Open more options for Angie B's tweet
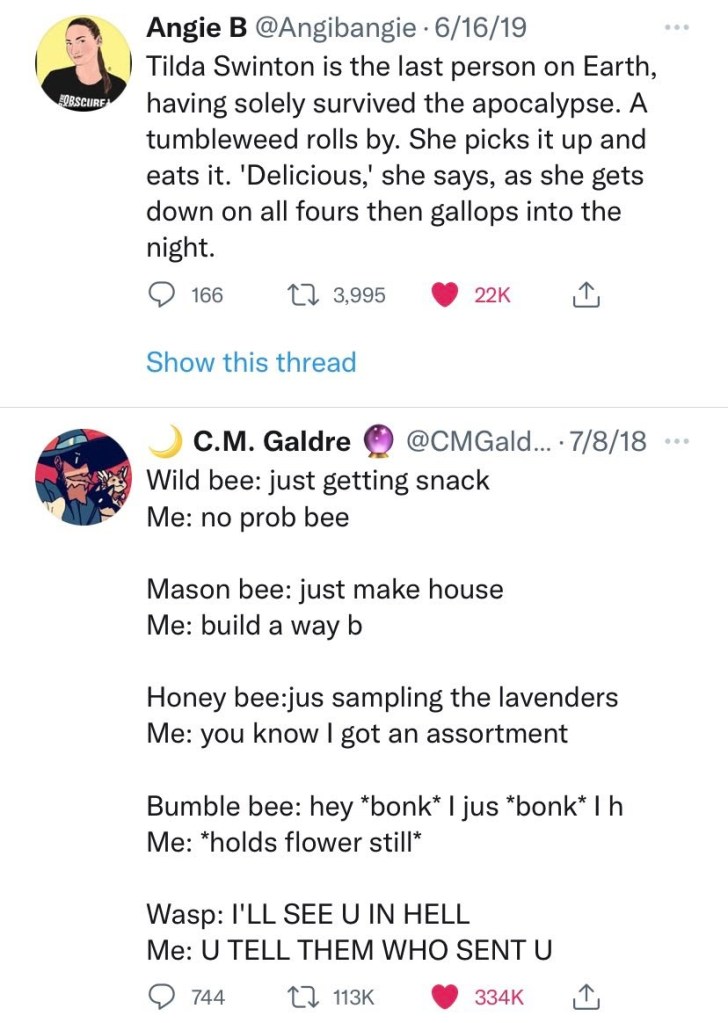 click(x=677, y=28)
